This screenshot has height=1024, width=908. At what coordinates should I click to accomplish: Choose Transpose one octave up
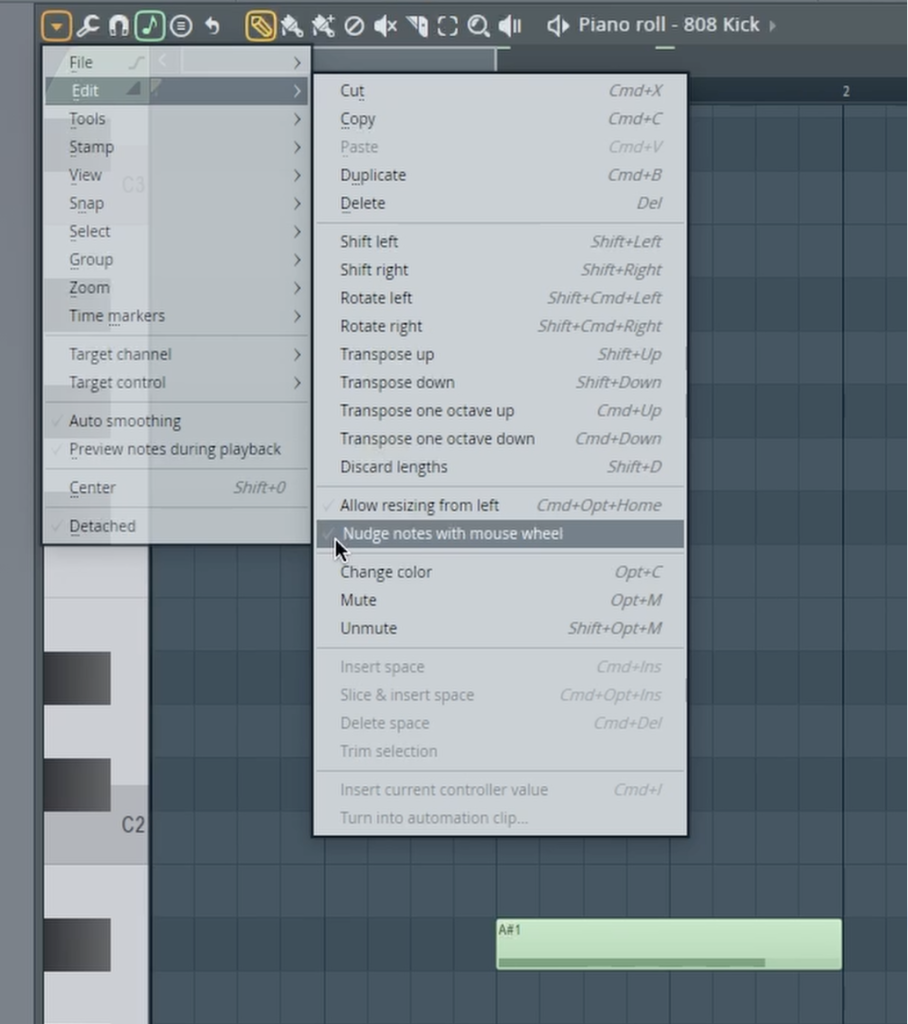tap(427, 411)
